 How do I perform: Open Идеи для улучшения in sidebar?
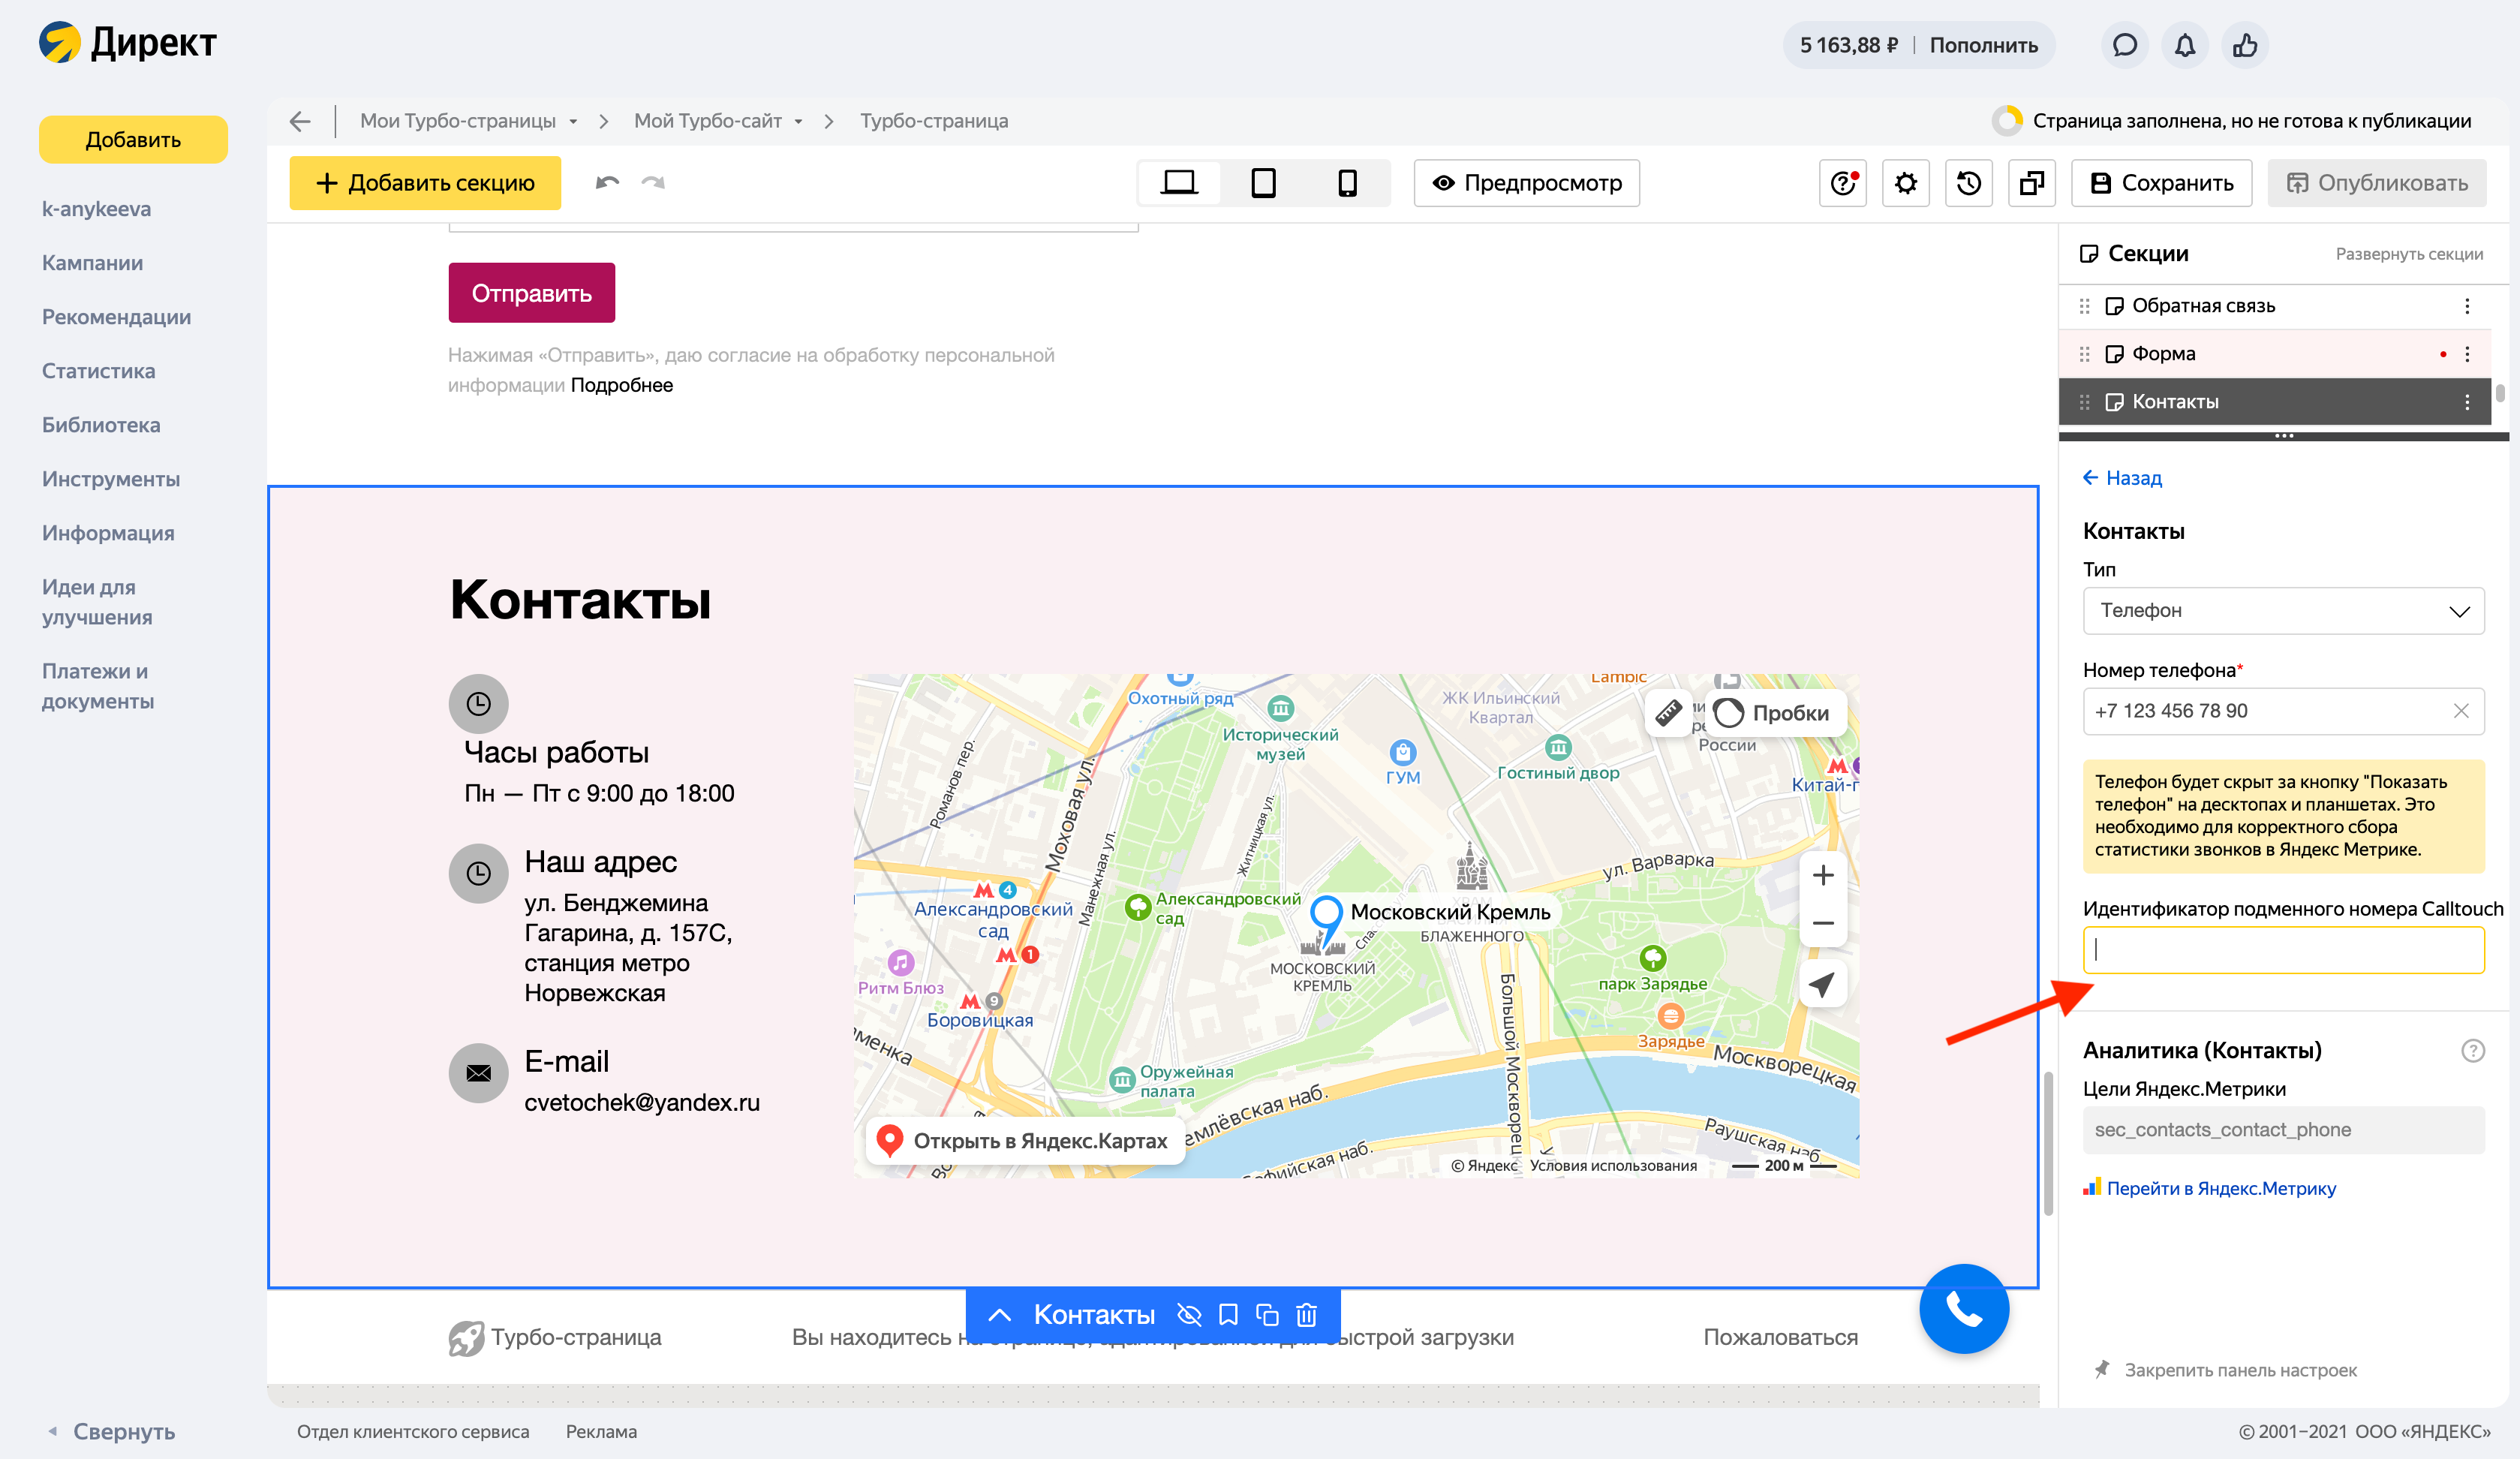point(97,602)
